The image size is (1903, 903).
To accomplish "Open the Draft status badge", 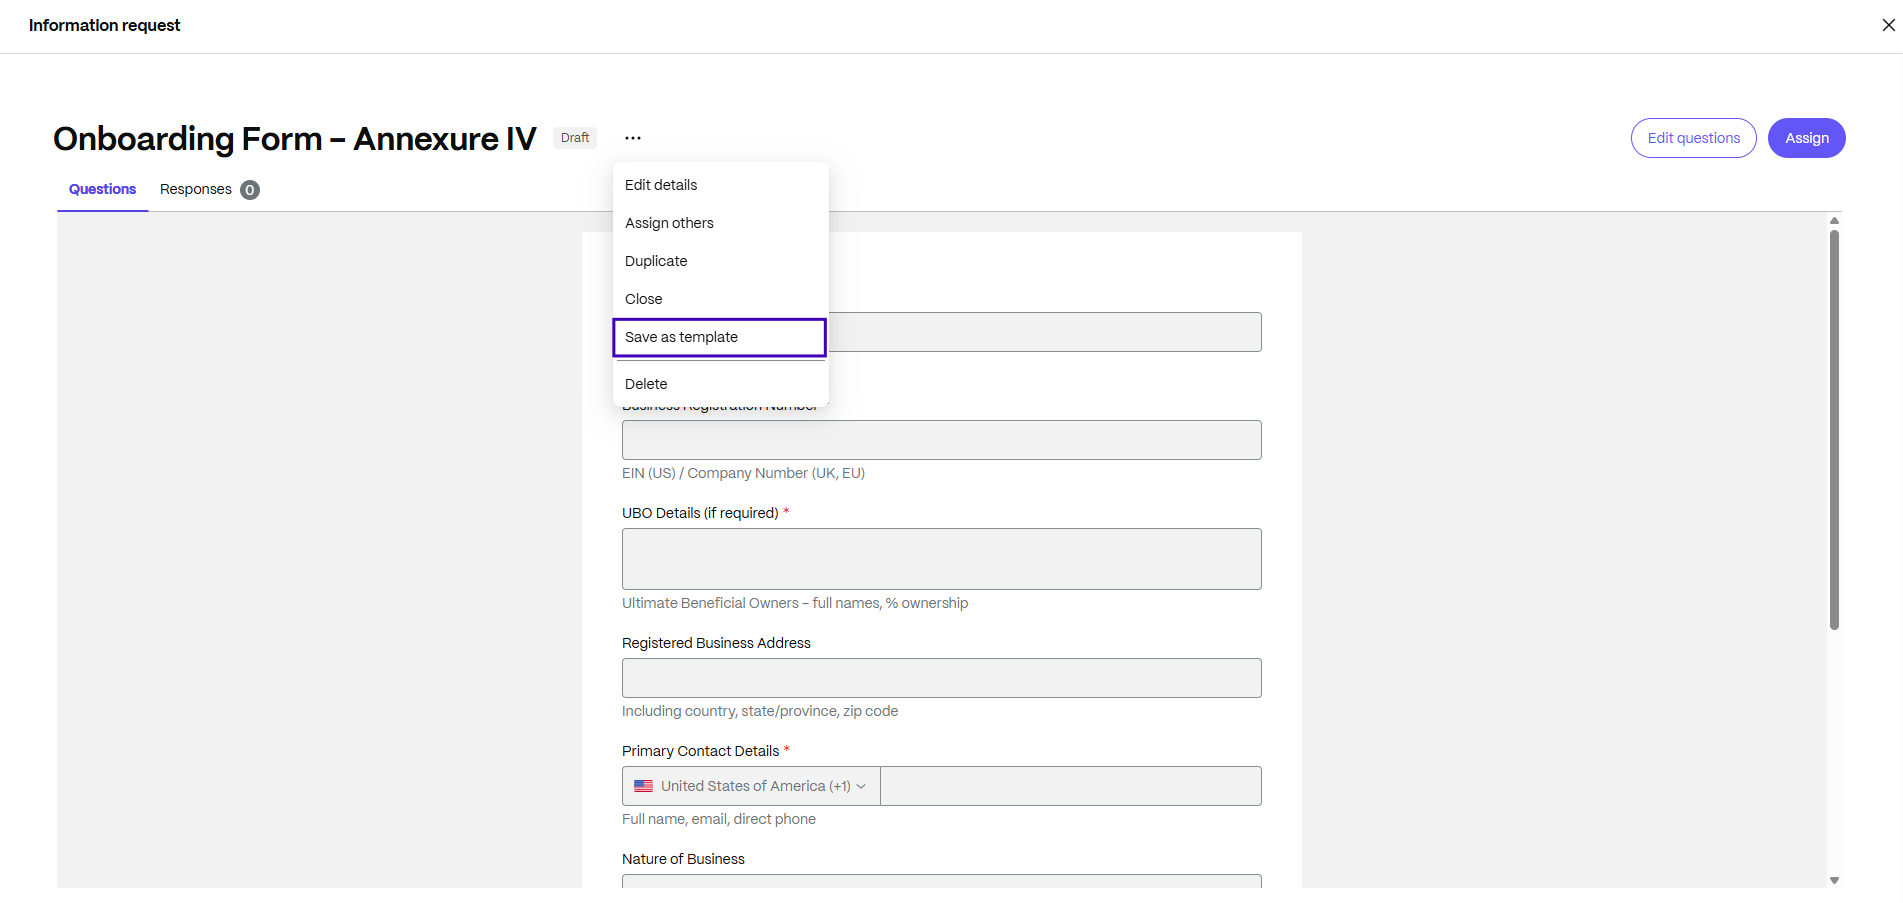I will (x=574, y=137).
